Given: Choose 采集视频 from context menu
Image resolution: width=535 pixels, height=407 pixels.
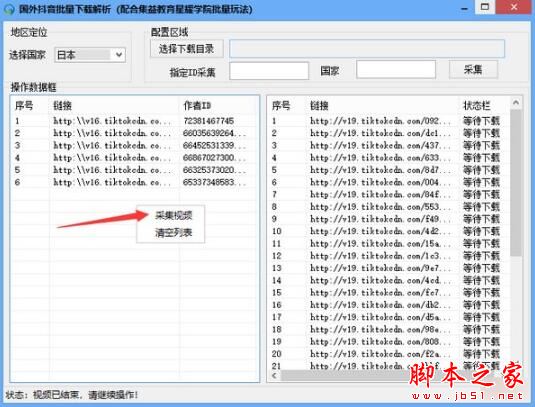Looking at the screenshot, I should click(174, 215).
